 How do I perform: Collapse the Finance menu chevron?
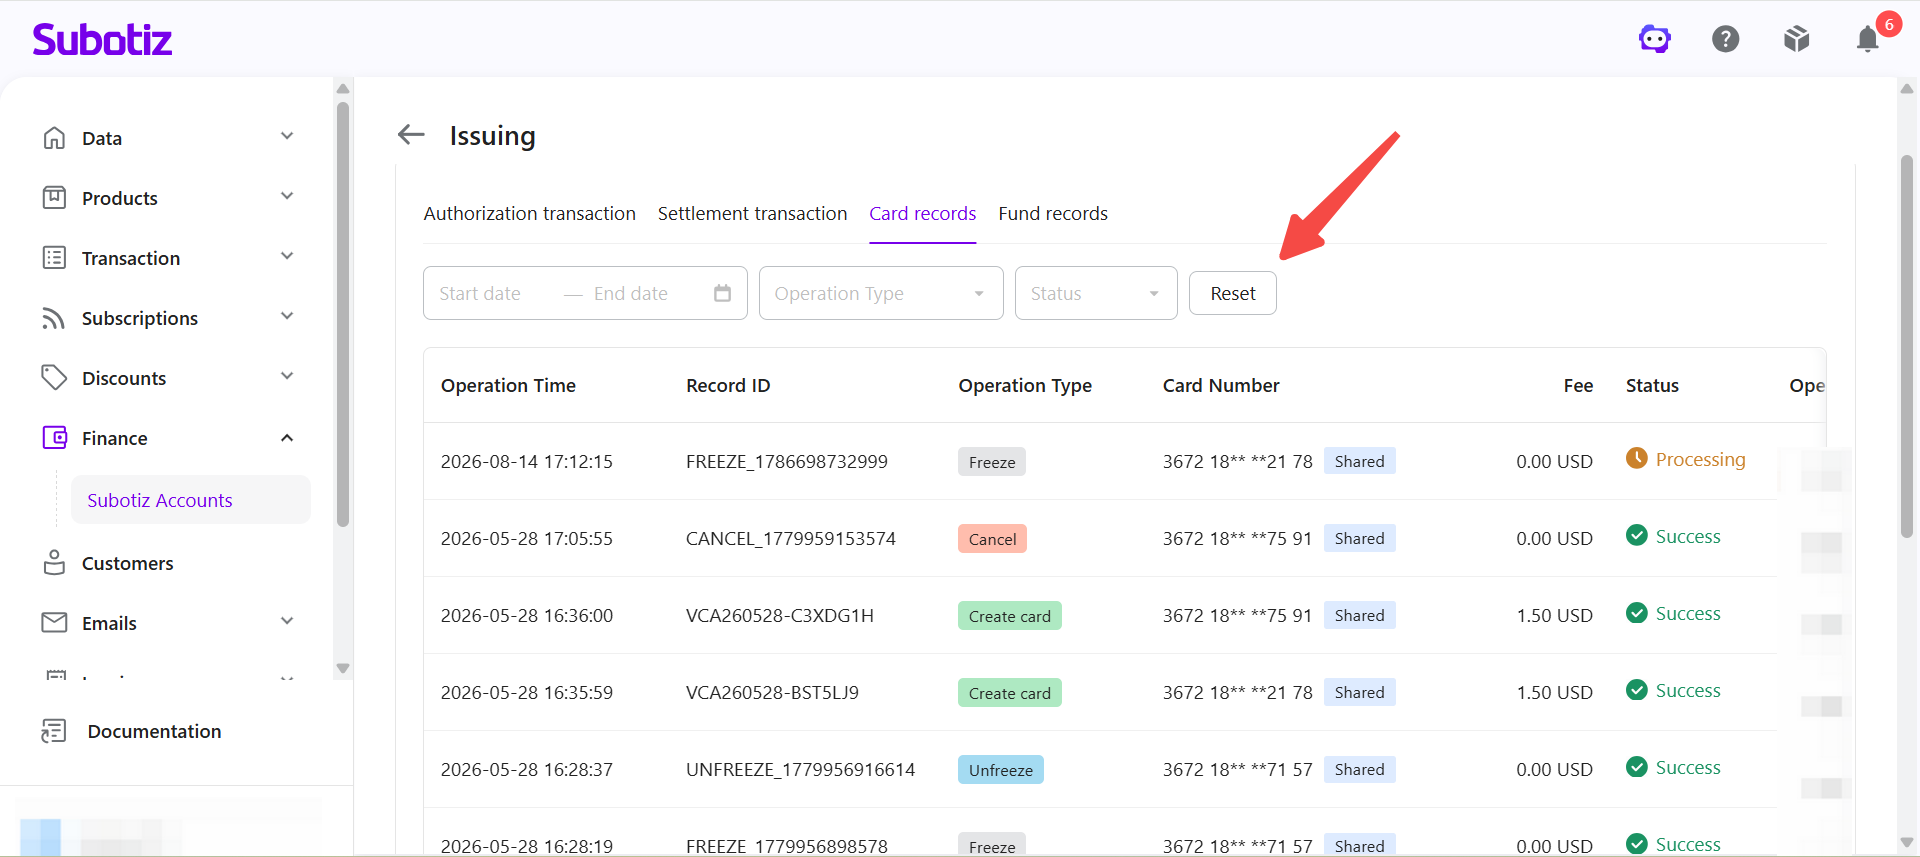(x=287, y=438)
